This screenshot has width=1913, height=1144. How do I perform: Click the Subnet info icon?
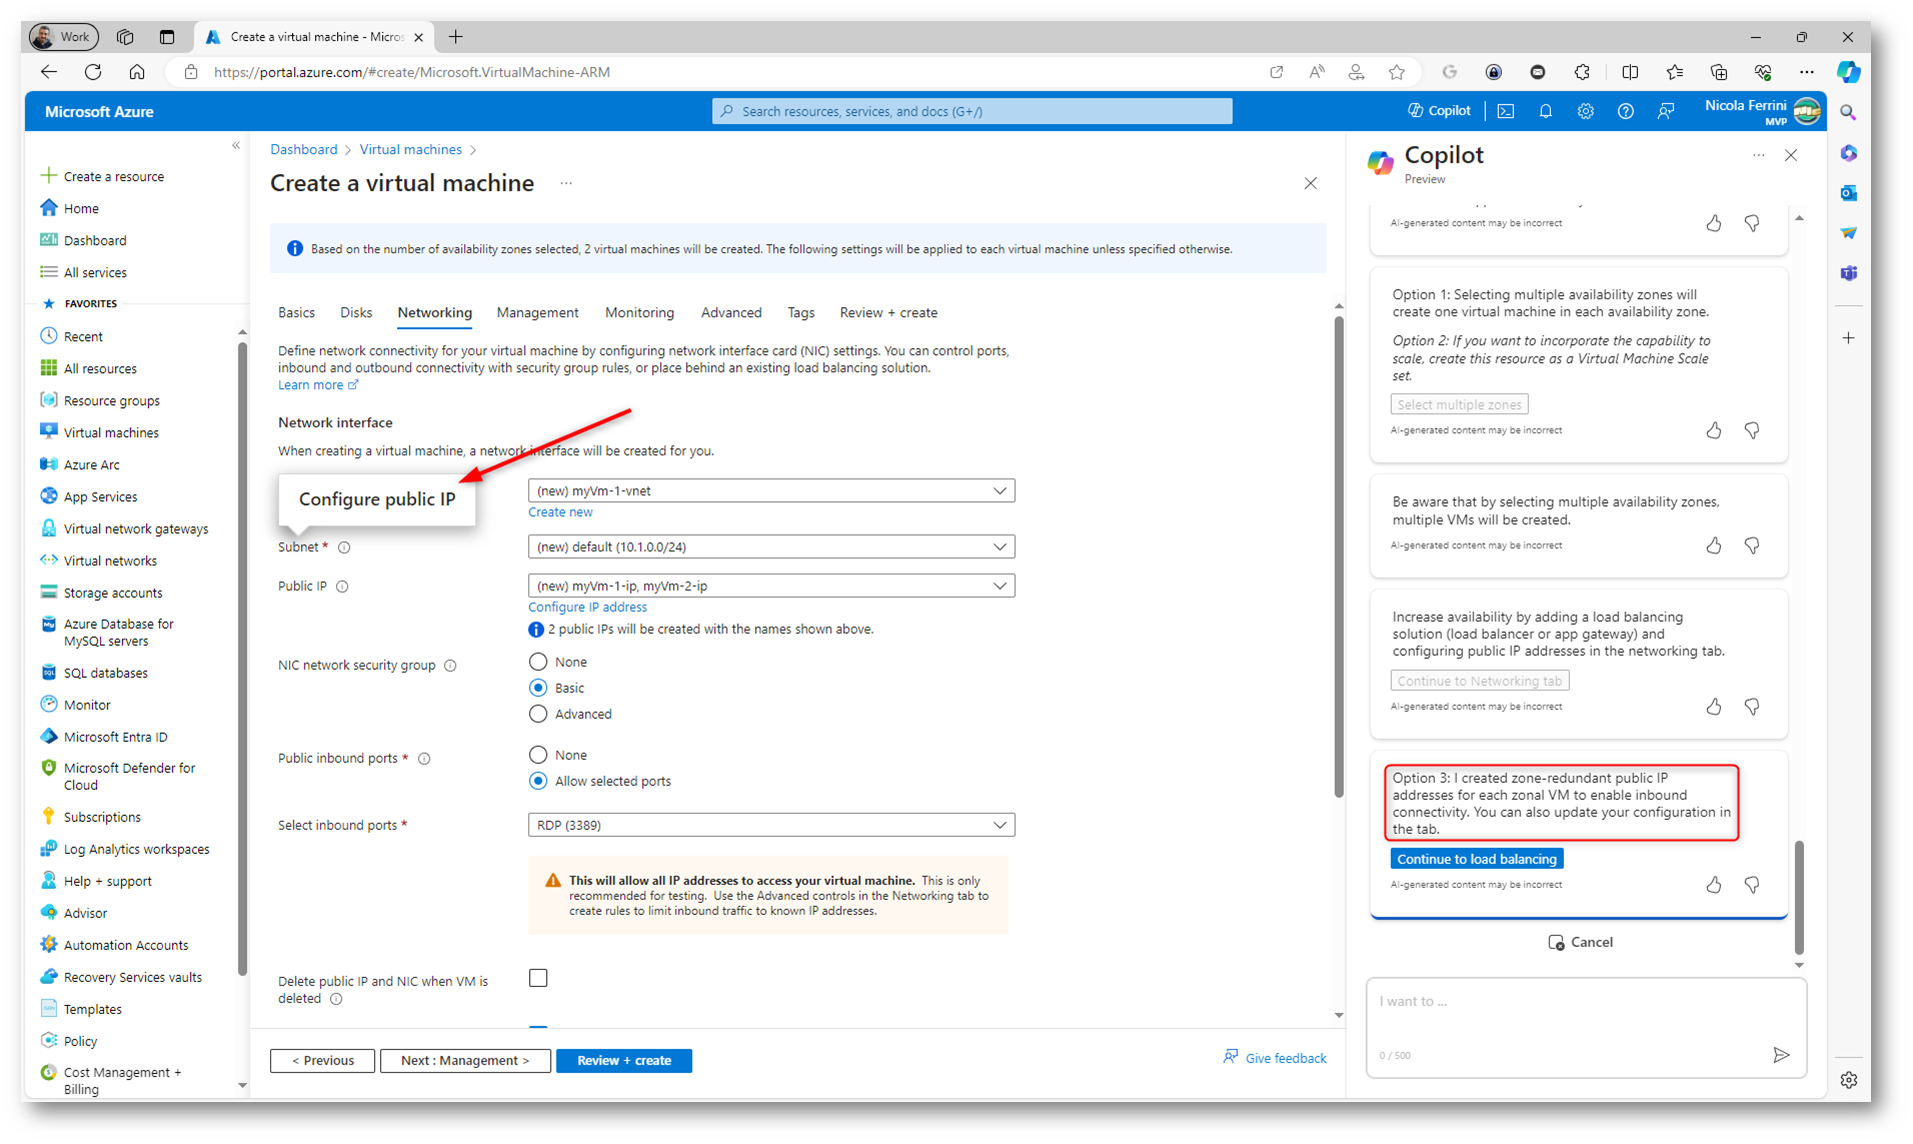tap(344, 547)
